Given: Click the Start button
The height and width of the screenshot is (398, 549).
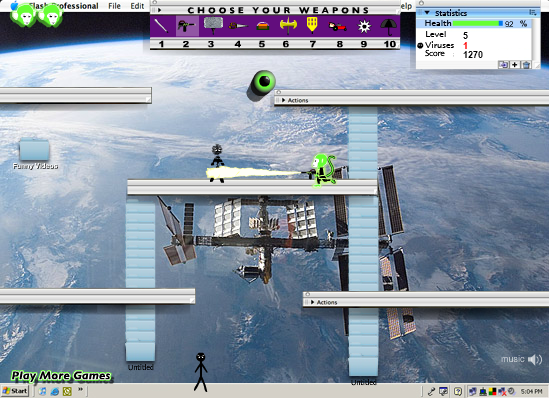Looking at the screenshot, I should coord(15,391).
